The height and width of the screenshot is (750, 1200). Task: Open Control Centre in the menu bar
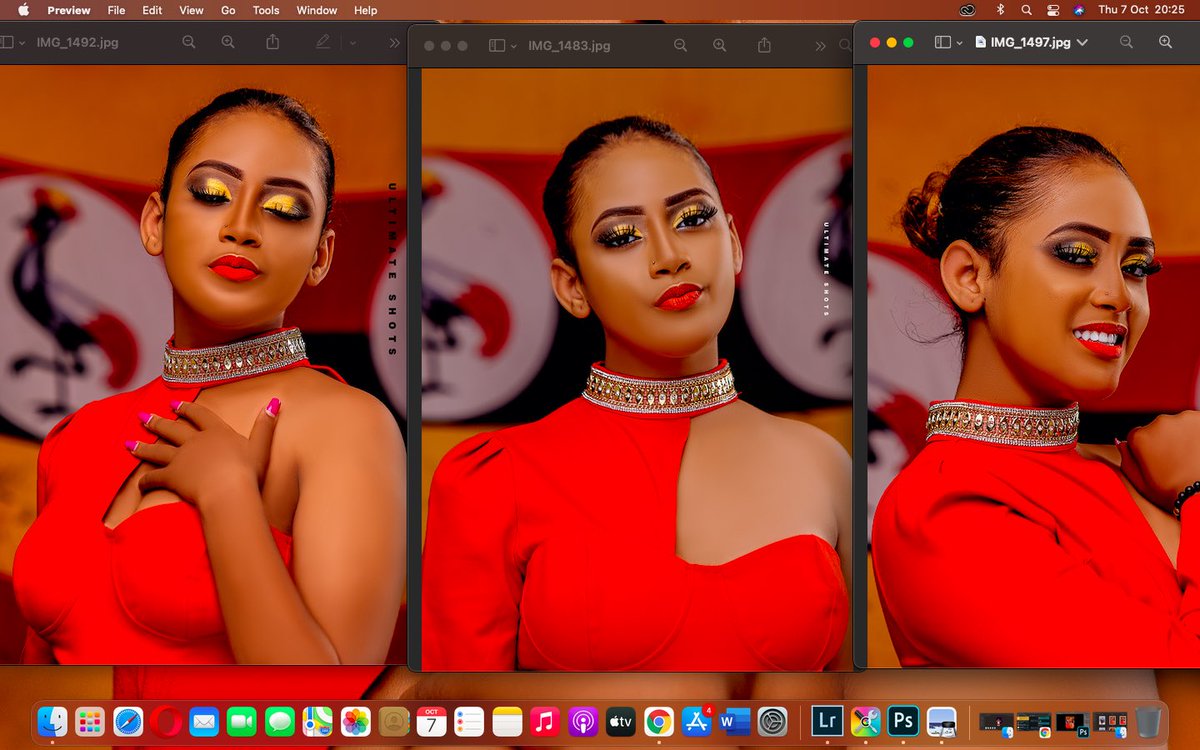pyautogui.click(x=1053, y=10)
